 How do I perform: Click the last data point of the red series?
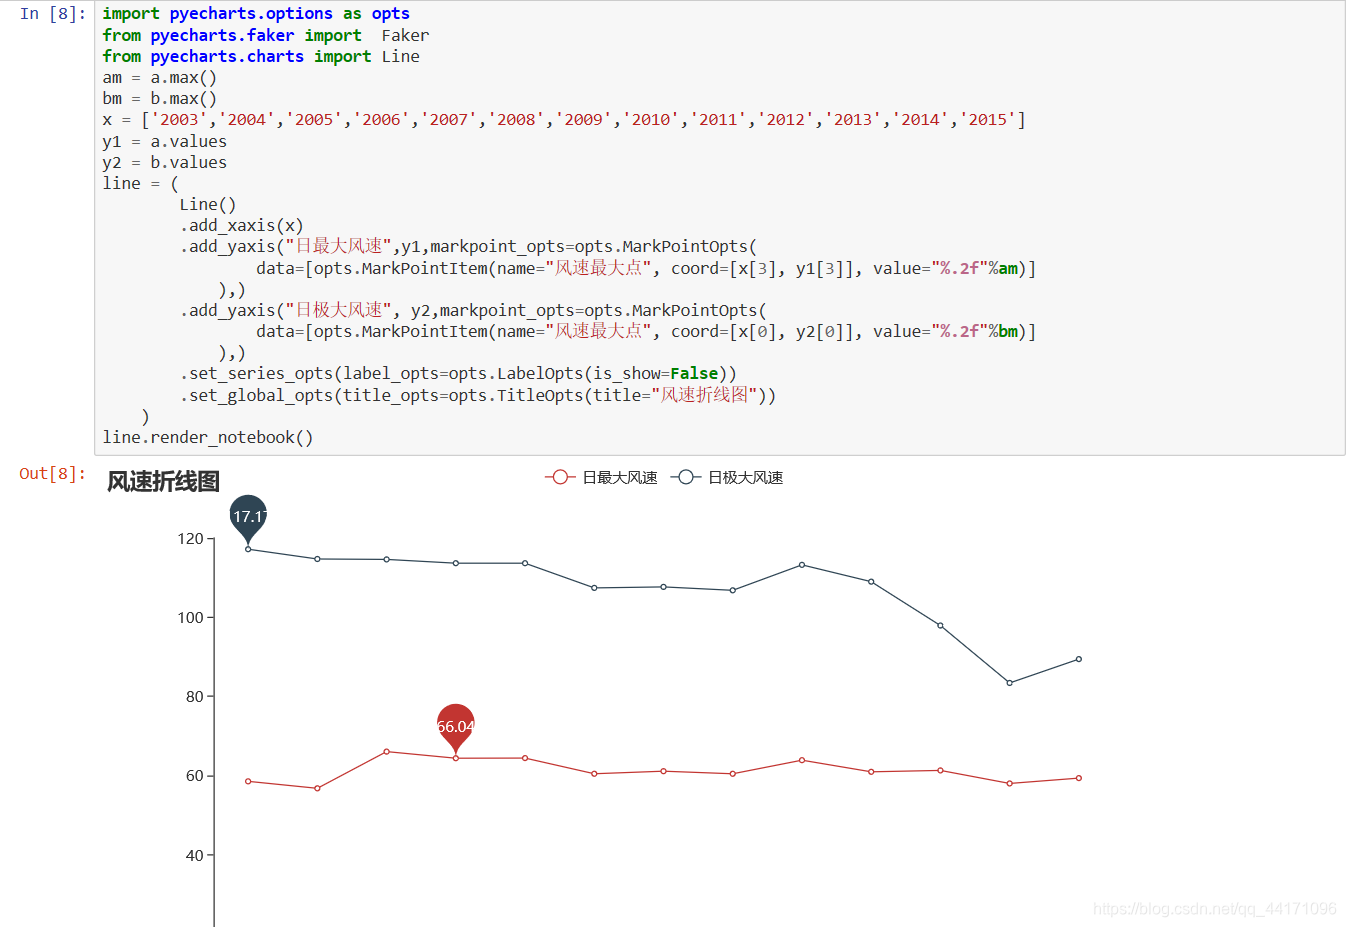tap(1078, 778)
